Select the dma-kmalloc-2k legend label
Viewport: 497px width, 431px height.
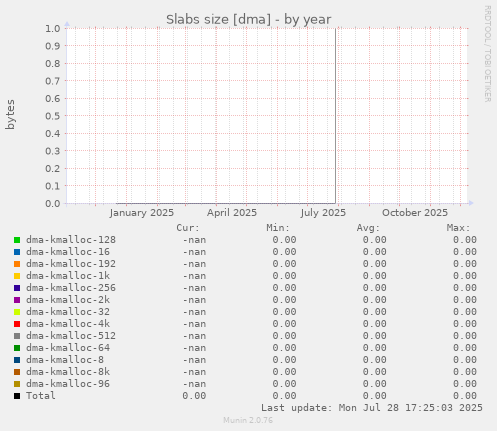pyautogui.click(x=68, y=300)
